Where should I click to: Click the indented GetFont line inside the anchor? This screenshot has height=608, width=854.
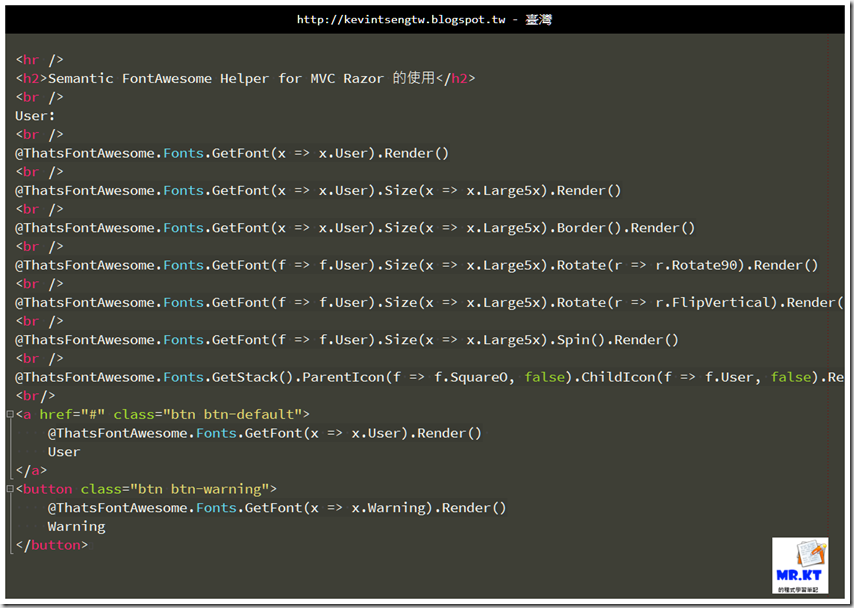(265, 433)
